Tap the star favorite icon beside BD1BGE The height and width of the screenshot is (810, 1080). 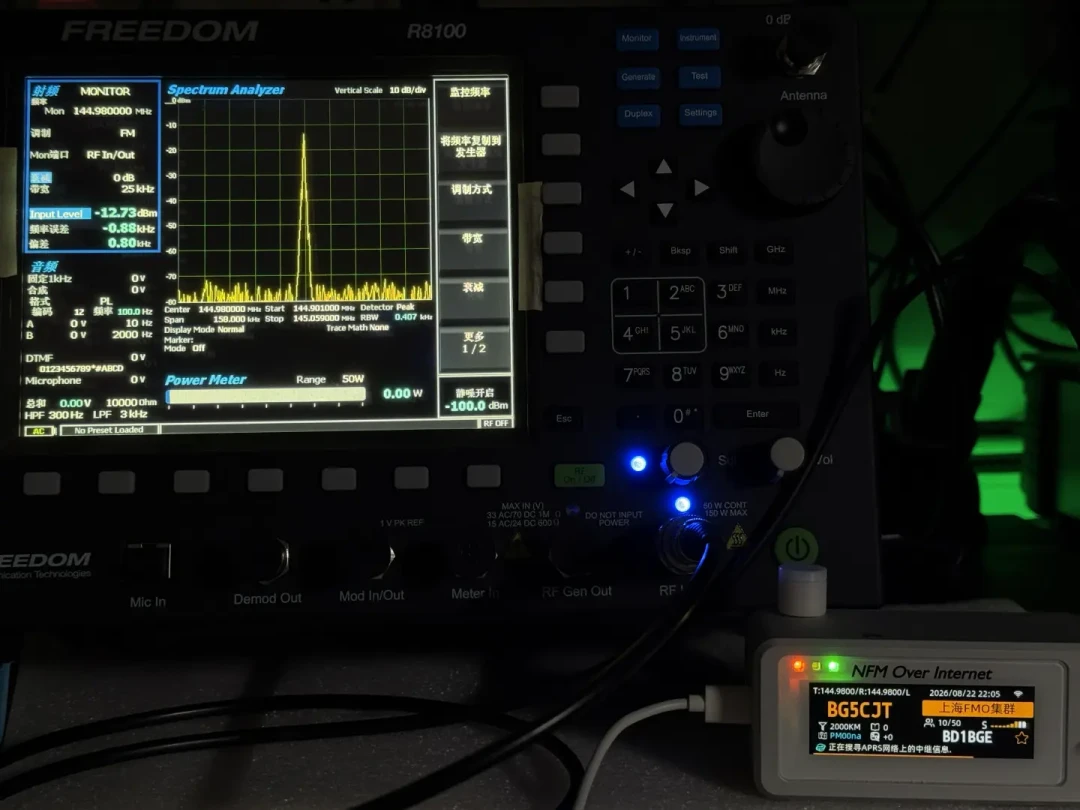coord(1021,738)
